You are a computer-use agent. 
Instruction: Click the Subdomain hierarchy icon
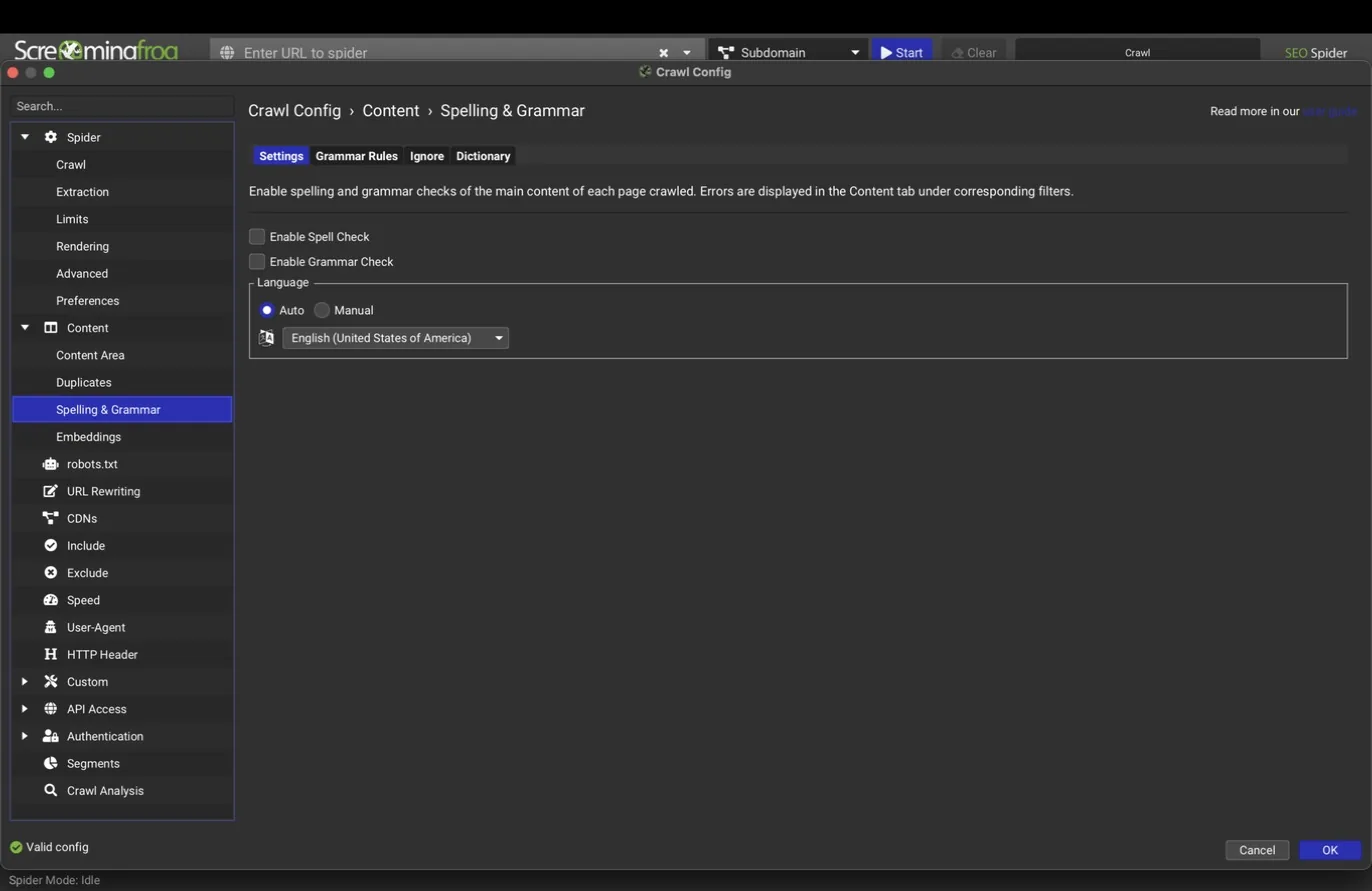(726, 53)
